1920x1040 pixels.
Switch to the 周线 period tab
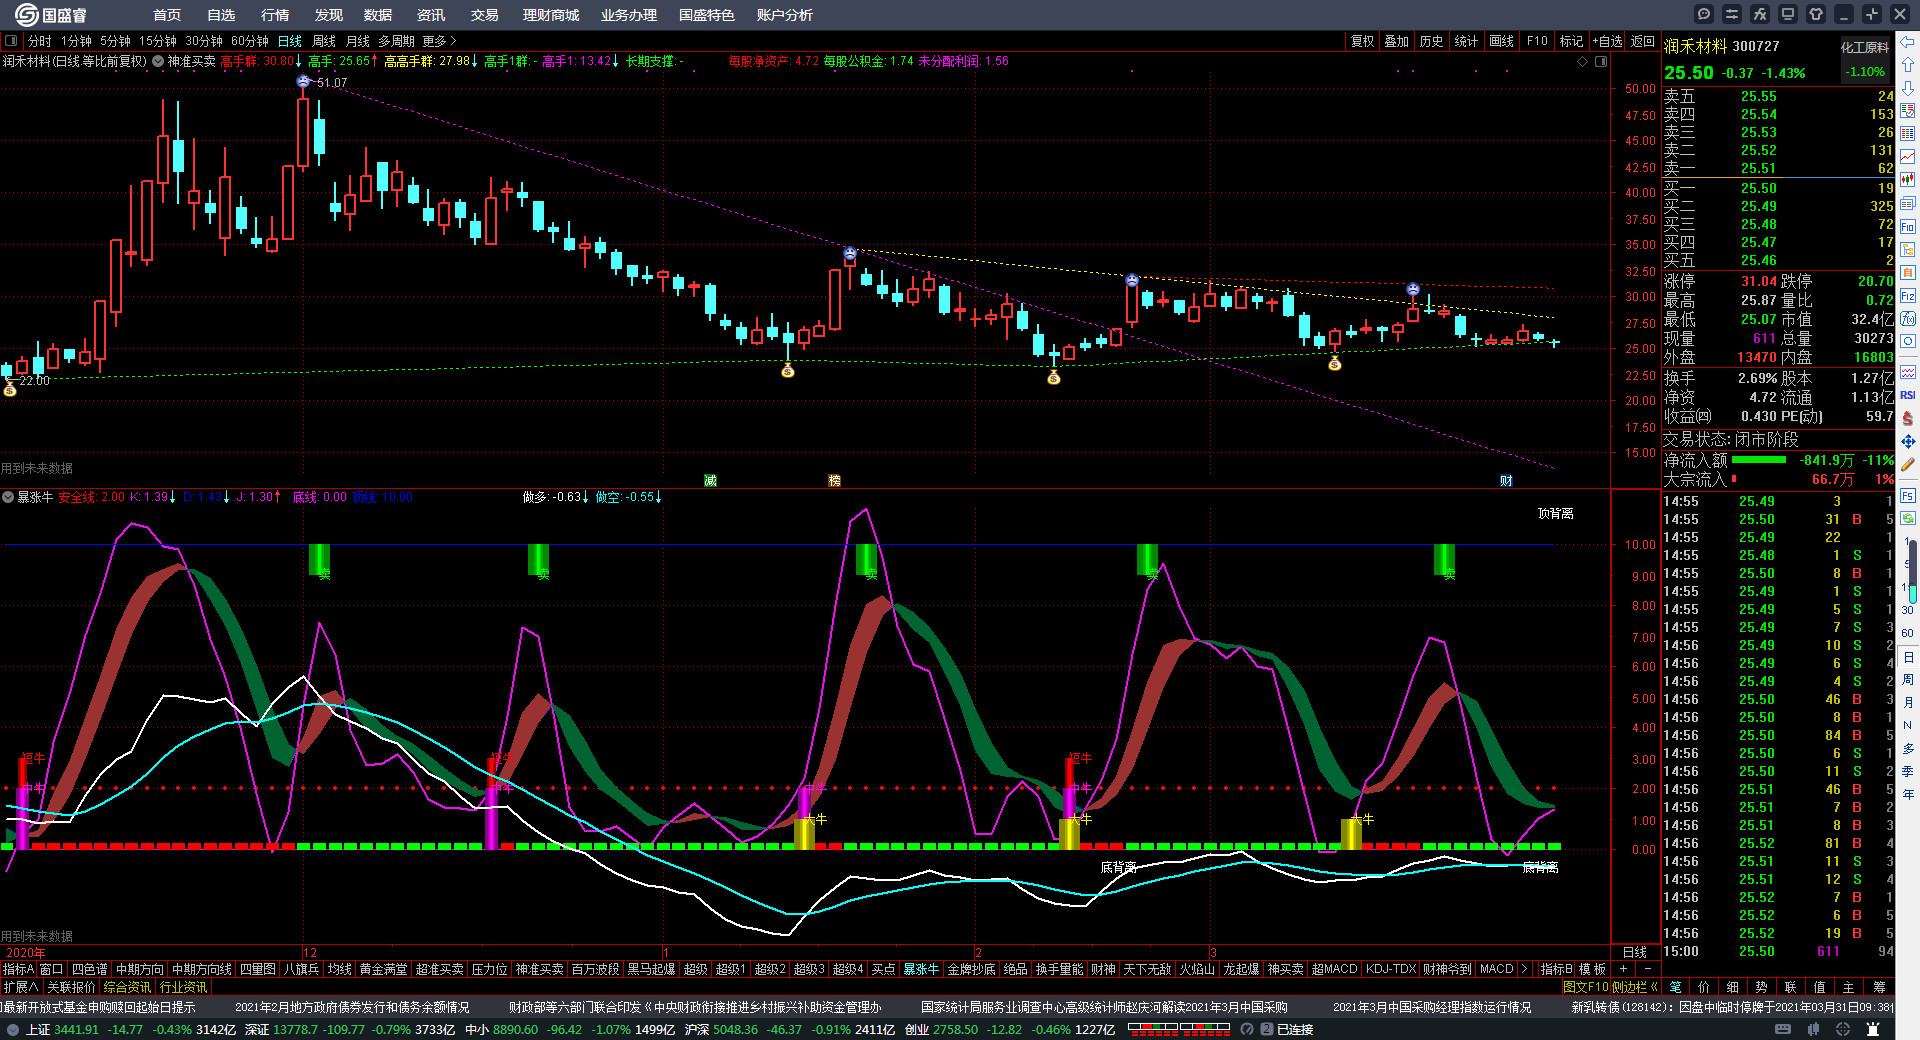324,41
